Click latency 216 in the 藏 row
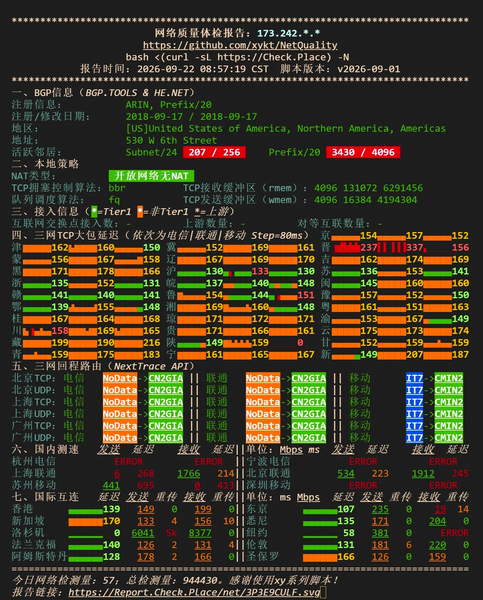The width and height of the screenshot is (483, 600). [152, 342]
